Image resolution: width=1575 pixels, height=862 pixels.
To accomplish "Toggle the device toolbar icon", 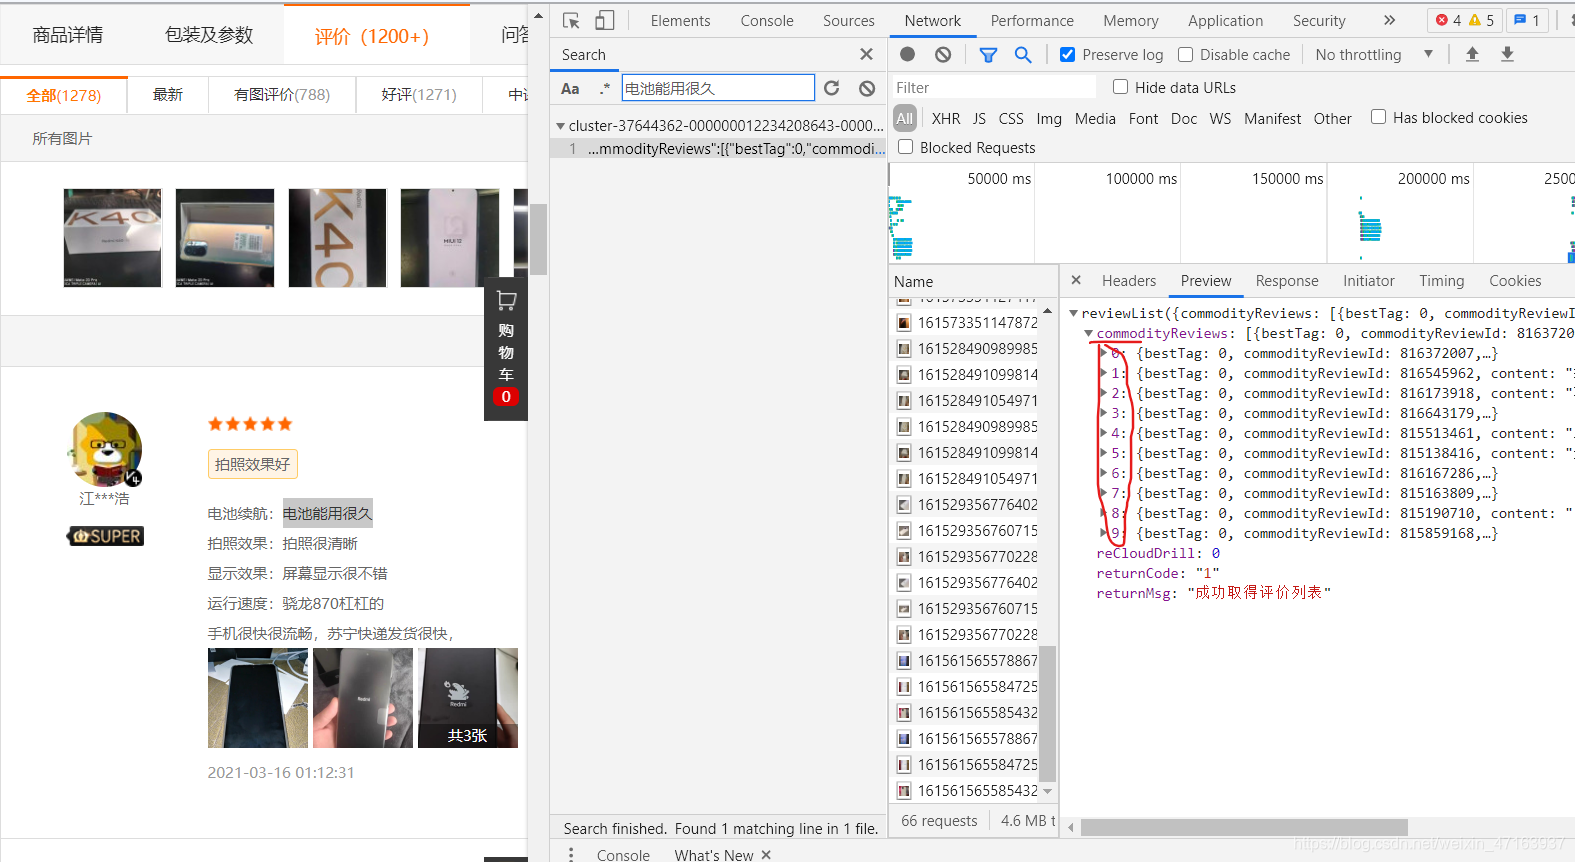I will (x=604, y=20).
